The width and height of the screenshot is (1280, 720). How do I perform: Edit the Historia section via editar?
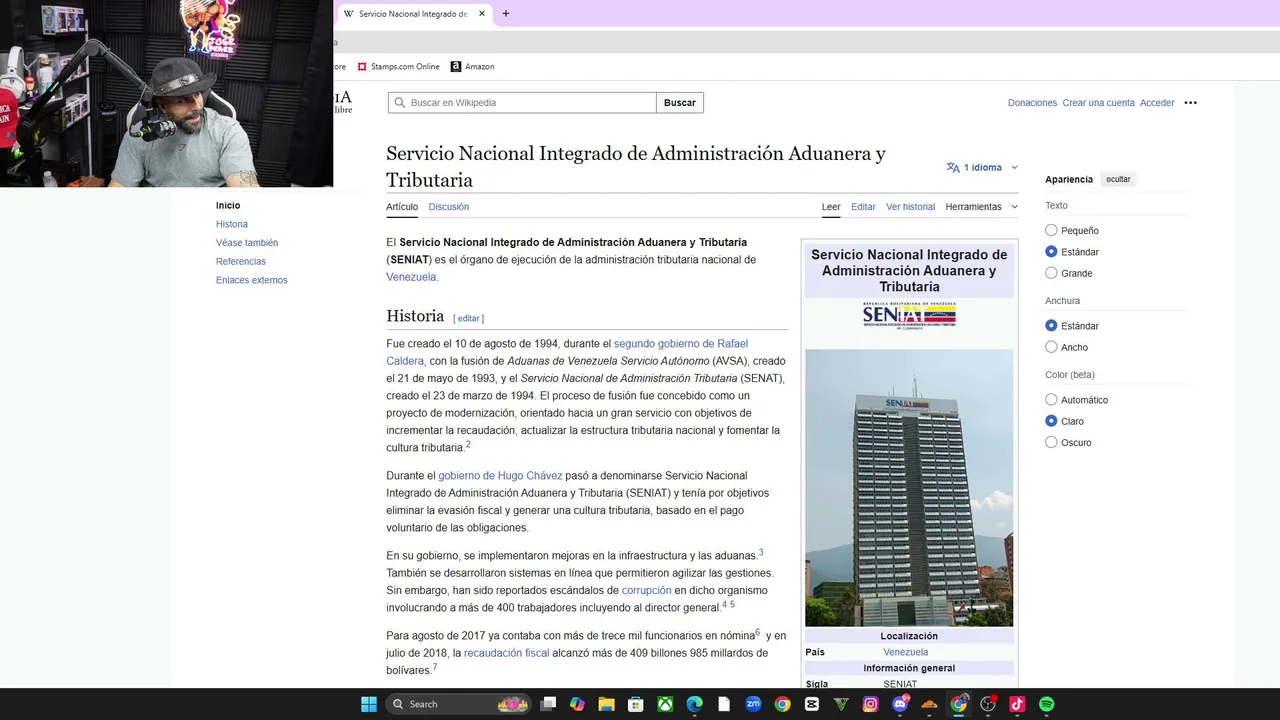click(469, 318)
